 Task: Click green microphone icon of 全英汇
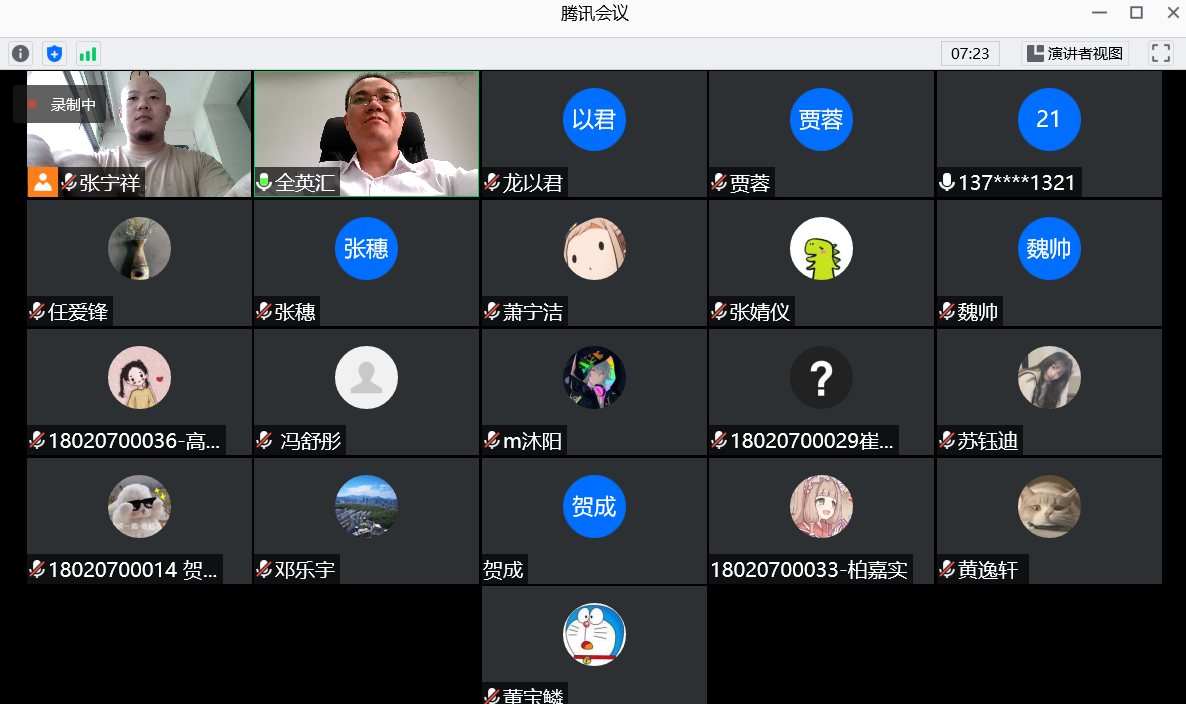point(264,182)
